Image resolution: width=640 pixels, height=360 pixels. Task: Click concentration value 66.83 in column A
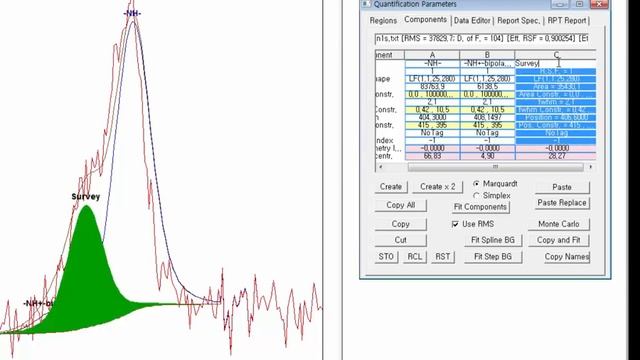pos(432,156)
